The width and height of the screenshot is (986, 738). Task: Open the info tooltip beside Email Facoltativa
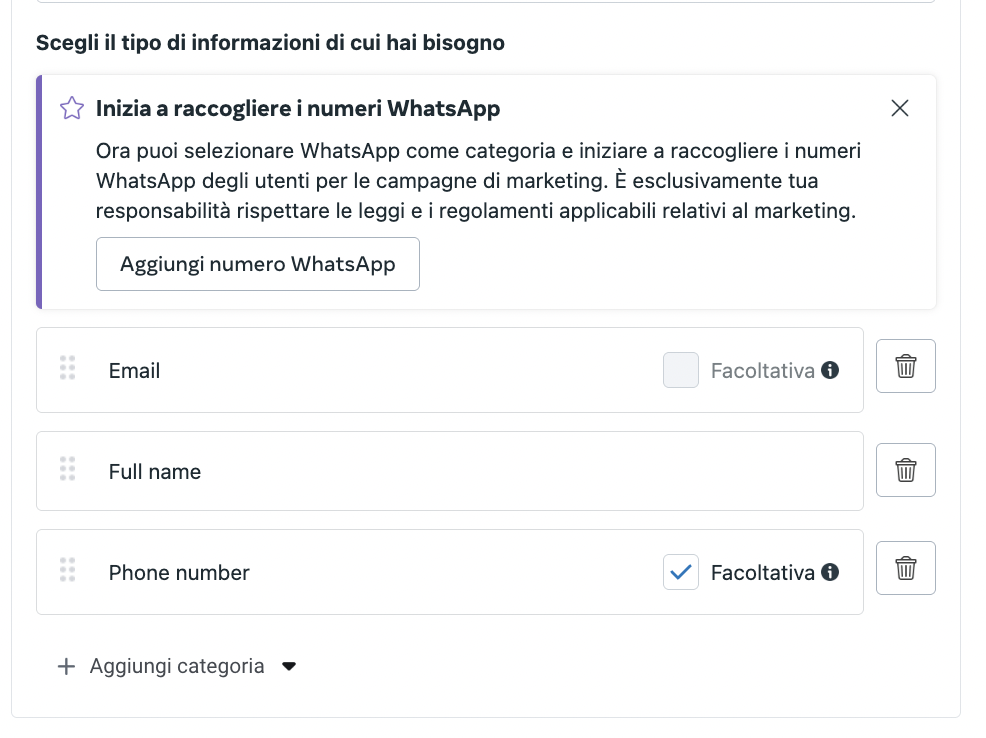coord(829,370)
